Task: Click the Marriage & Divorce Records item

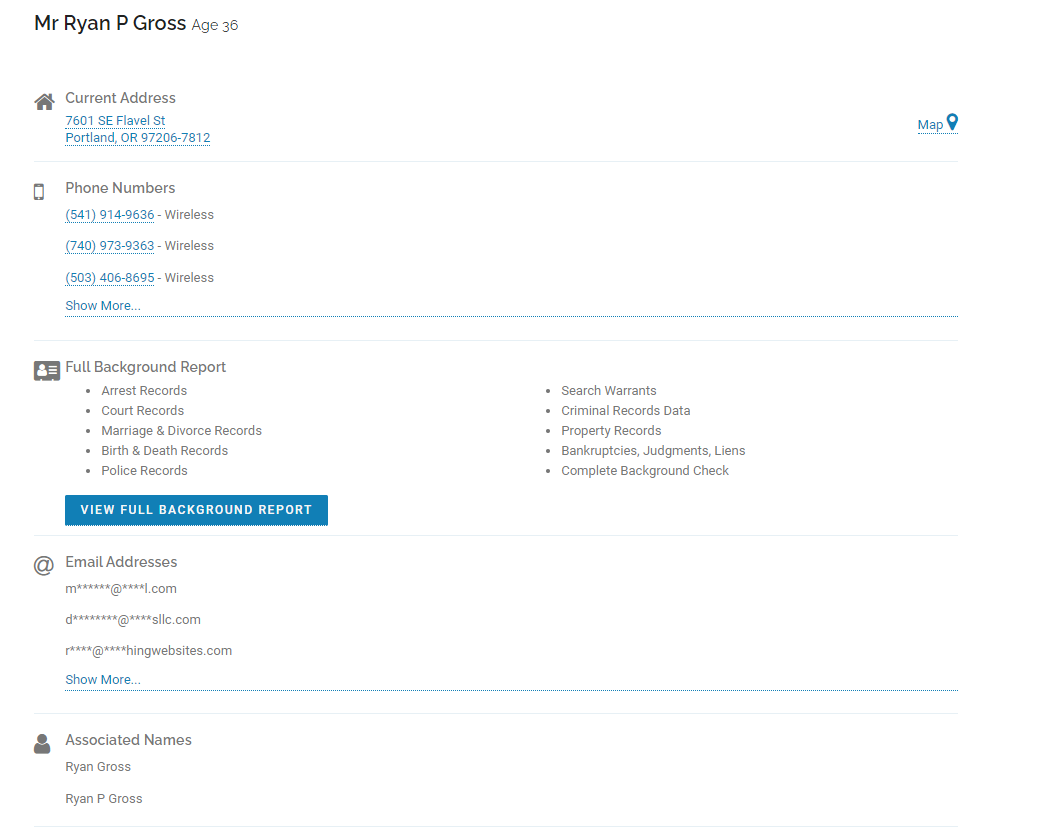Action: (x=181, y=430)
